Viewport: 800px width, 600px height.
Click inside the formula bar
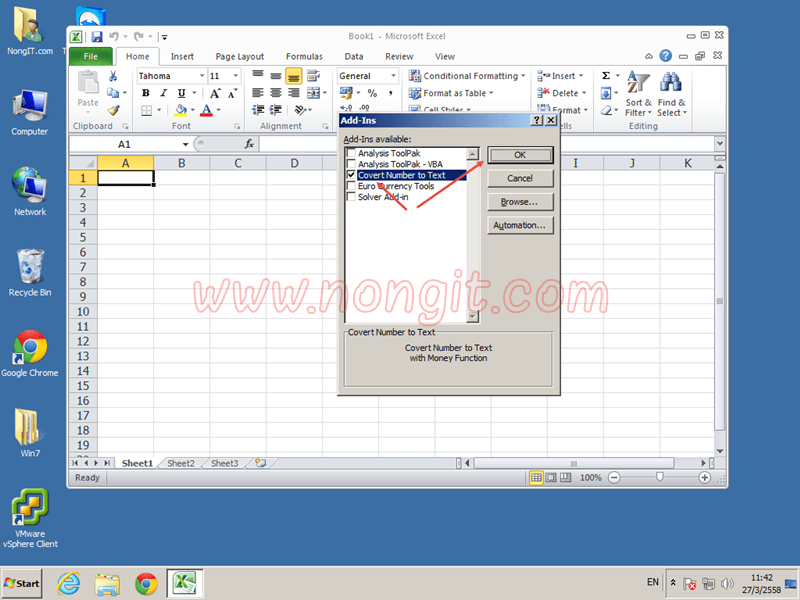point(300,143)
